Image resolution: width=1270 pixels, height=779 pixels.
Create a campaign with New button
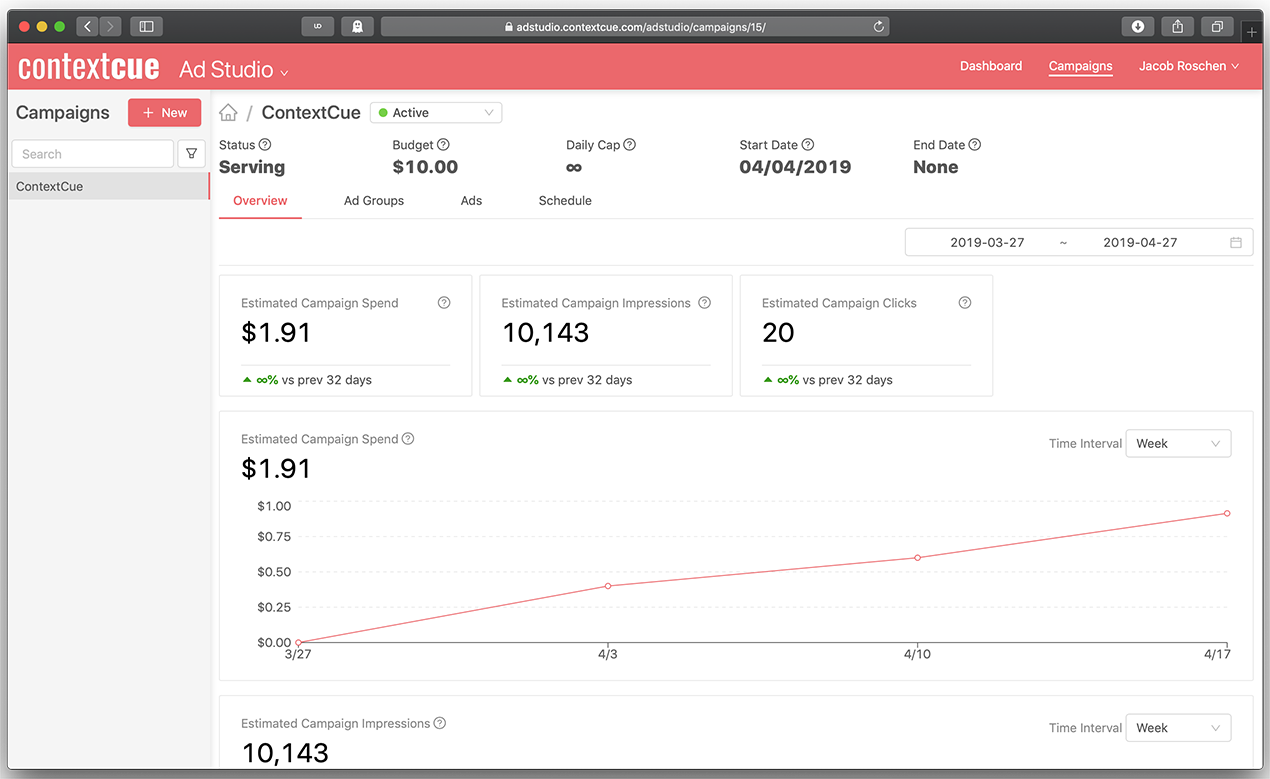point(165,113)
